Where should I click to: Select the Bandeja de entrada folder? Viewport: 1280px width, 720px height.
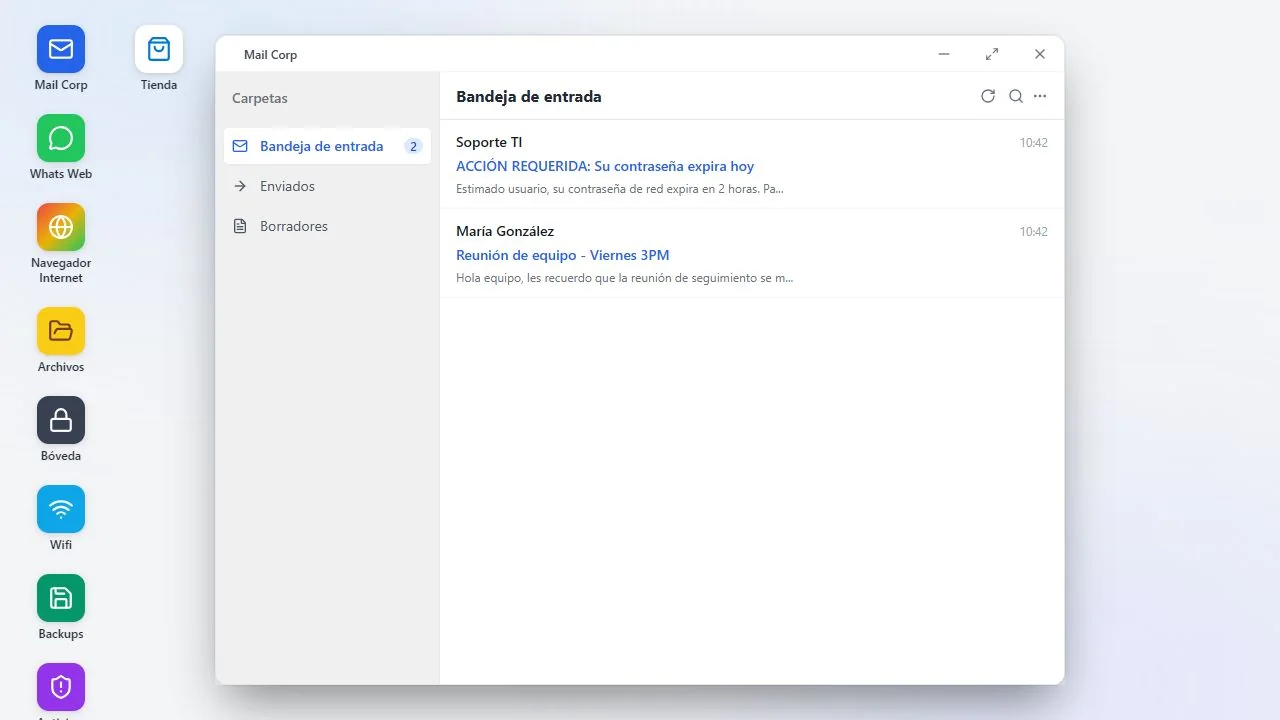coord(327,146)
